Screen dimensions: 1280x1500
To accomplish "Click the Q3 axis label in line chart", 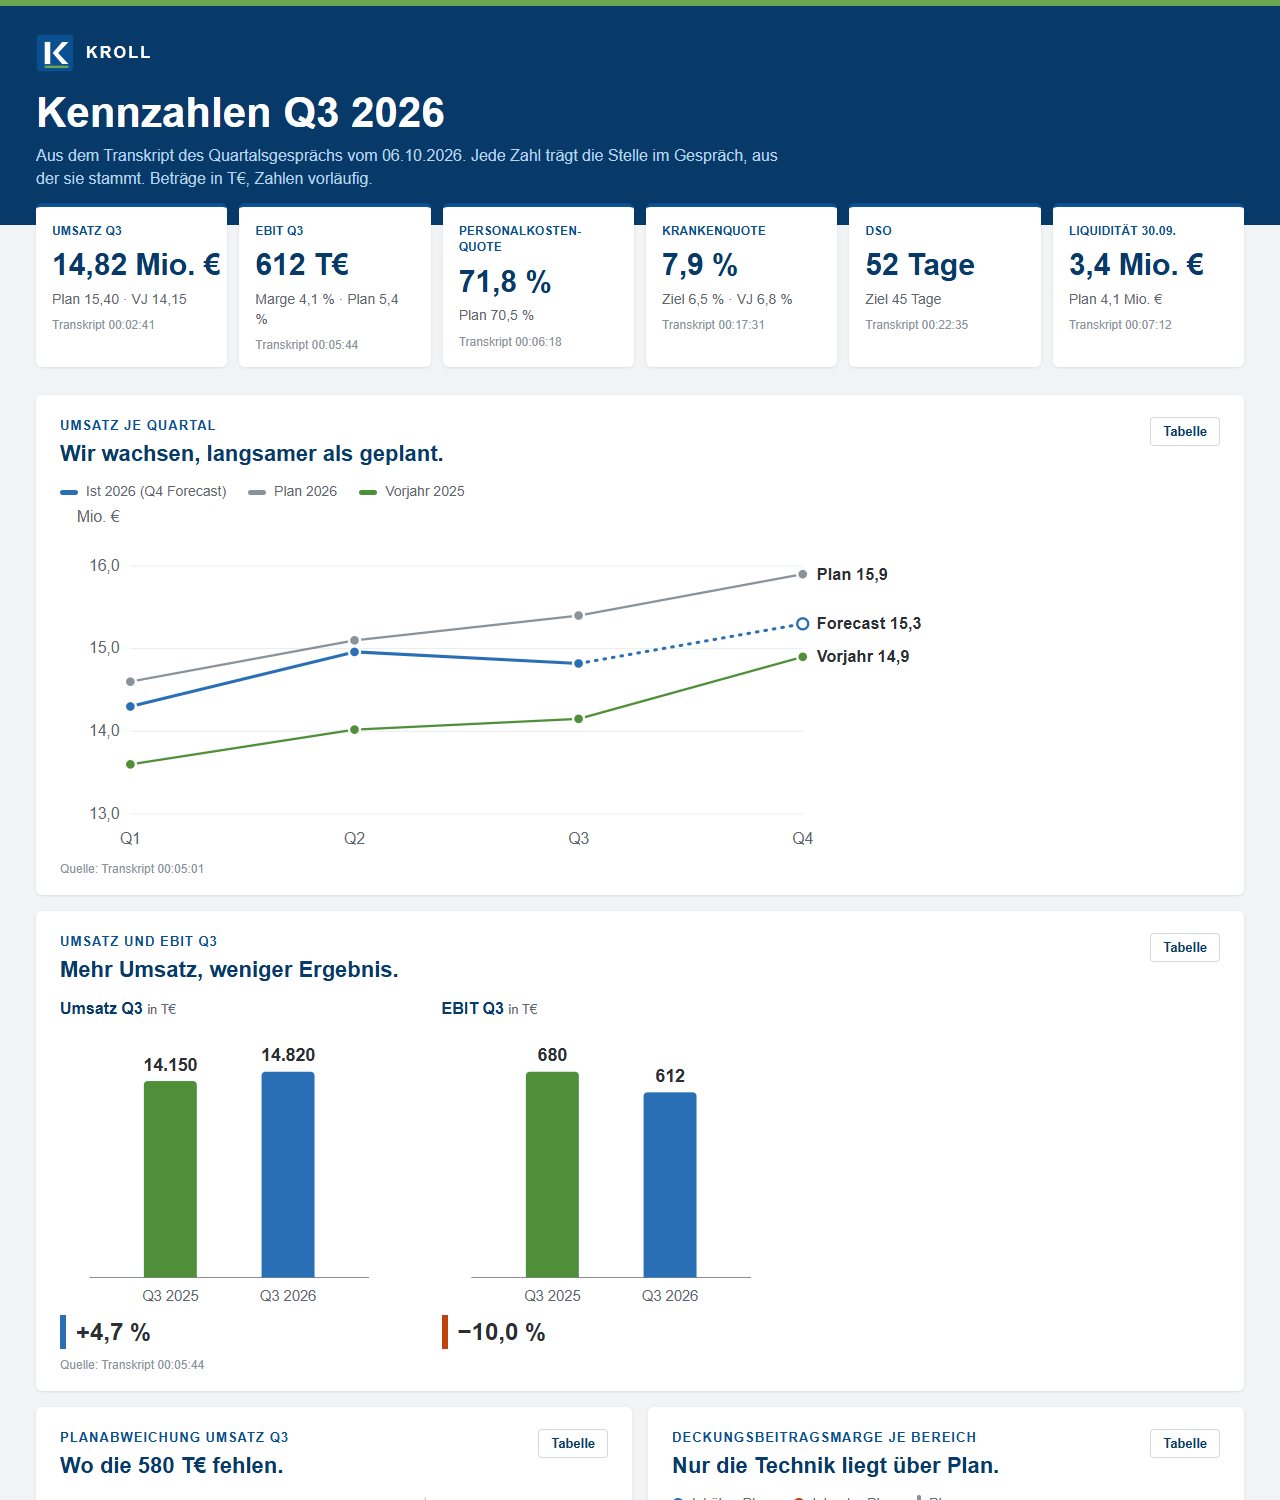I will 578,839.
